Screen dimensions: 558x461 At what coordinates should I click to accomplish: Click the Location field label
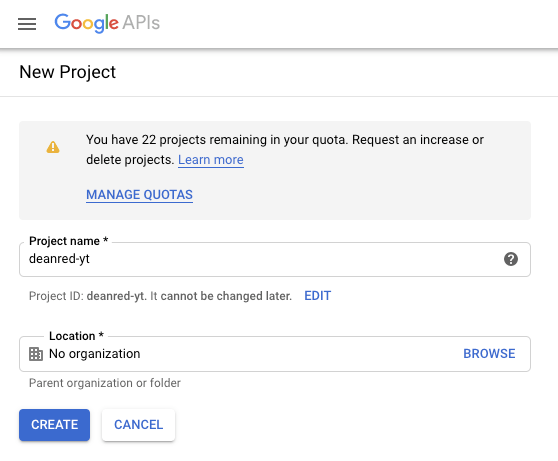(76, 336)
